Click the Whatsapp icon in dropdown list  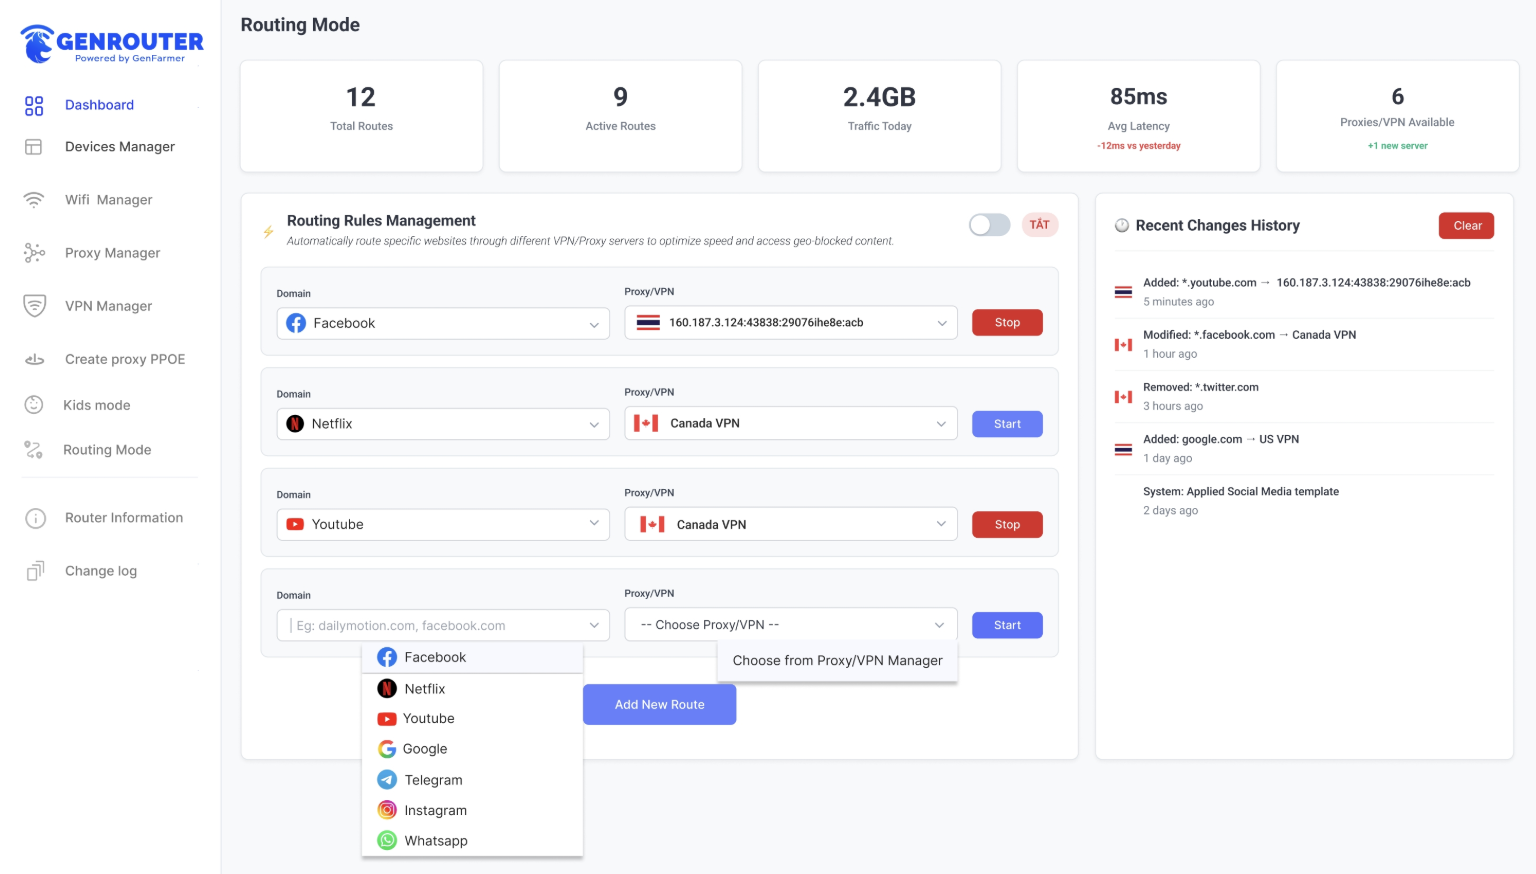tap(387, 841)
